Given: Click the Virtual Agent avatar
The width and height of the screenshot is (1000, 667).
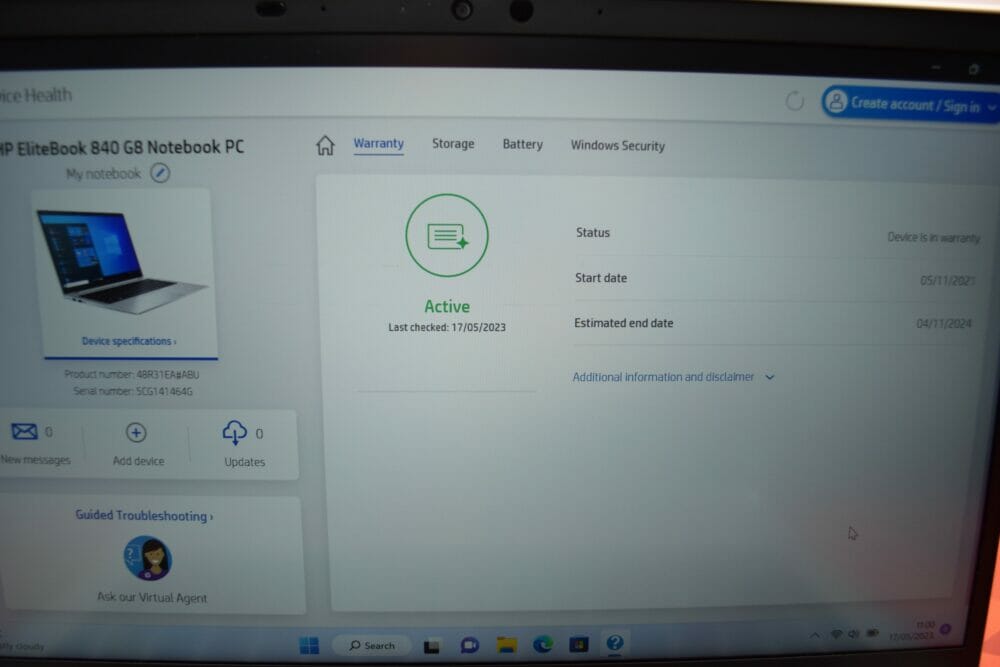Looking at the screenshot, I should click(148, 558).
